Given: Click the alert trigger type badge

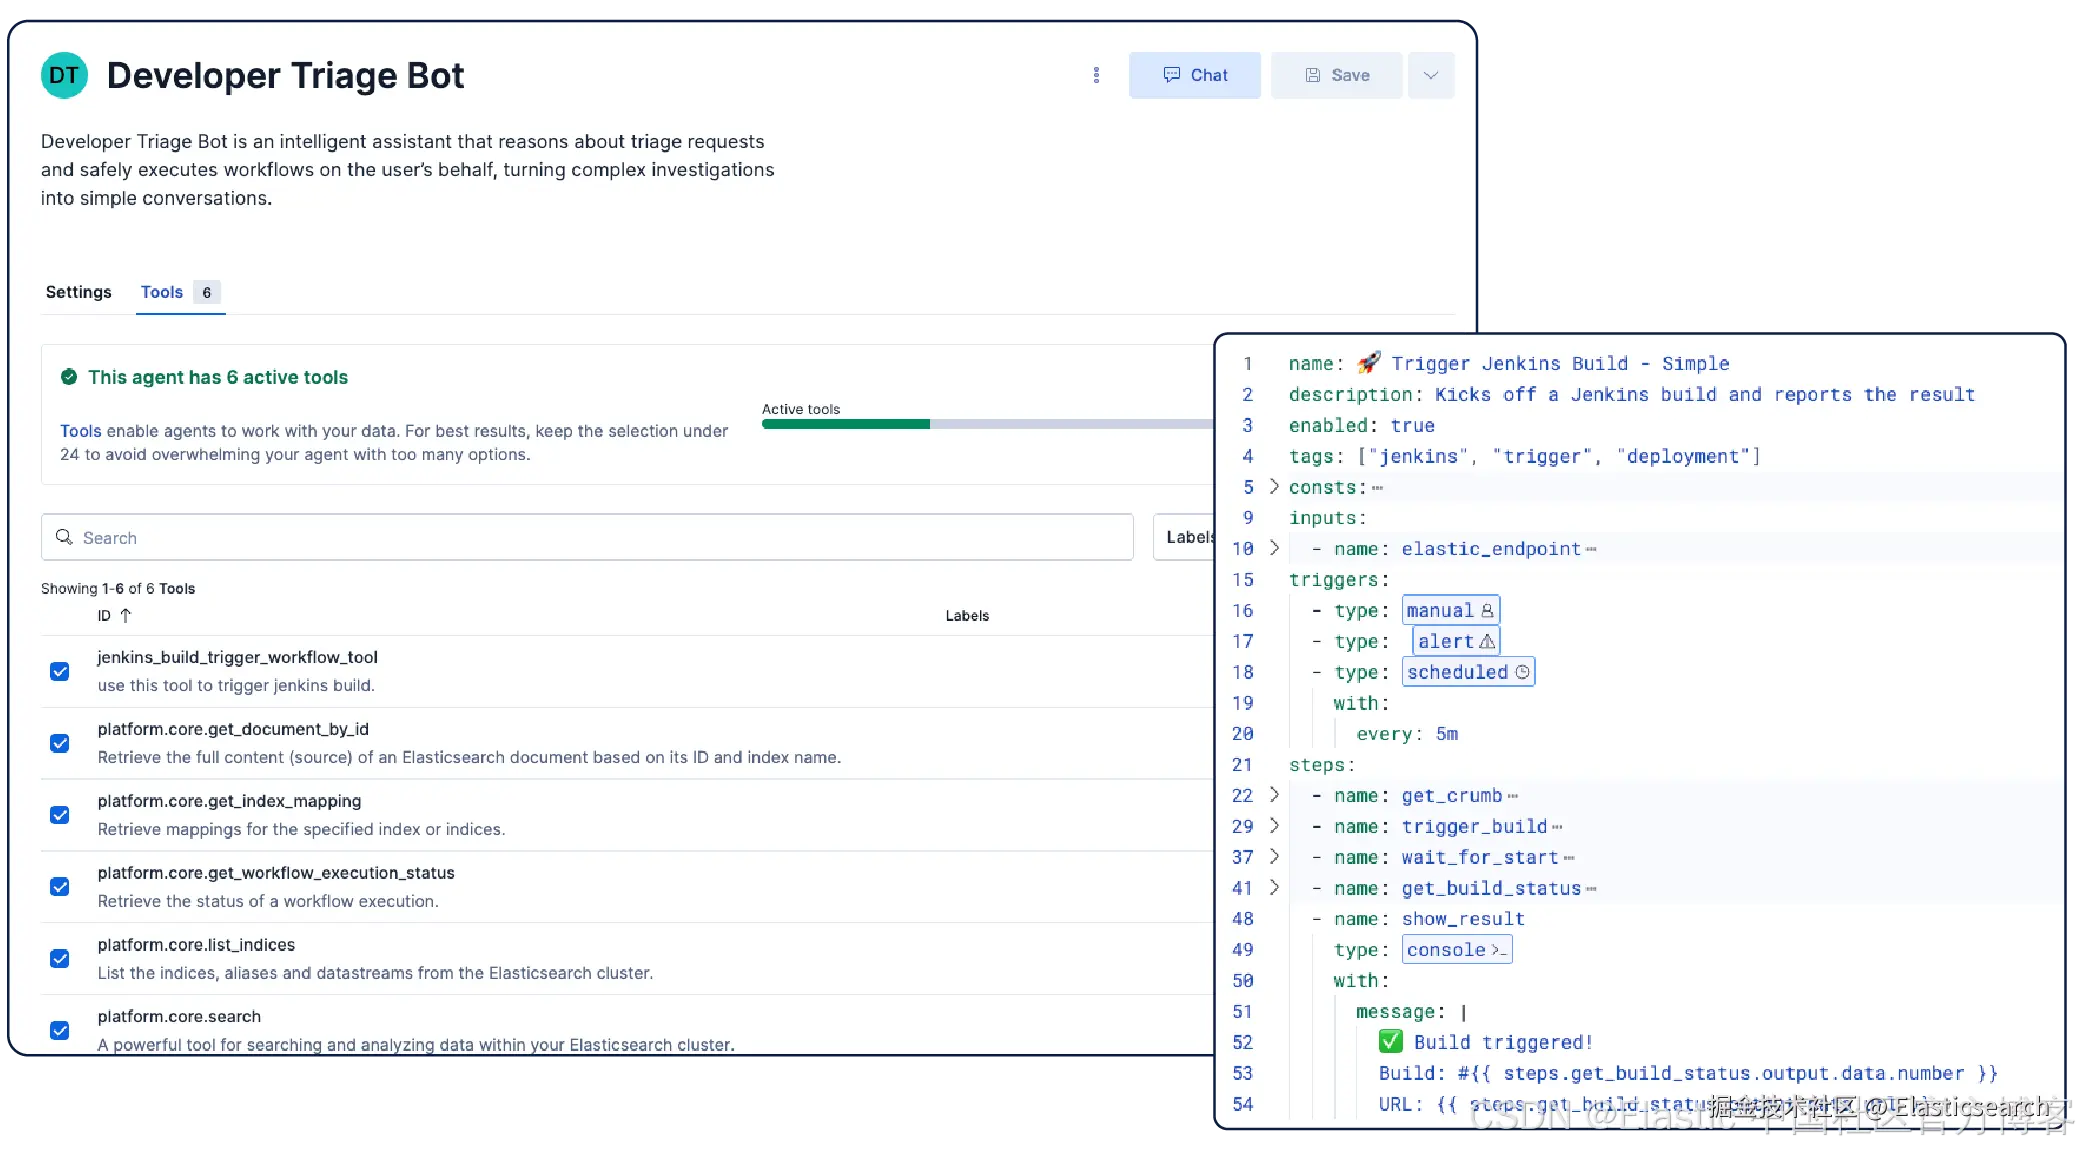Looking at the screenshot, I should coord(1456,641).
